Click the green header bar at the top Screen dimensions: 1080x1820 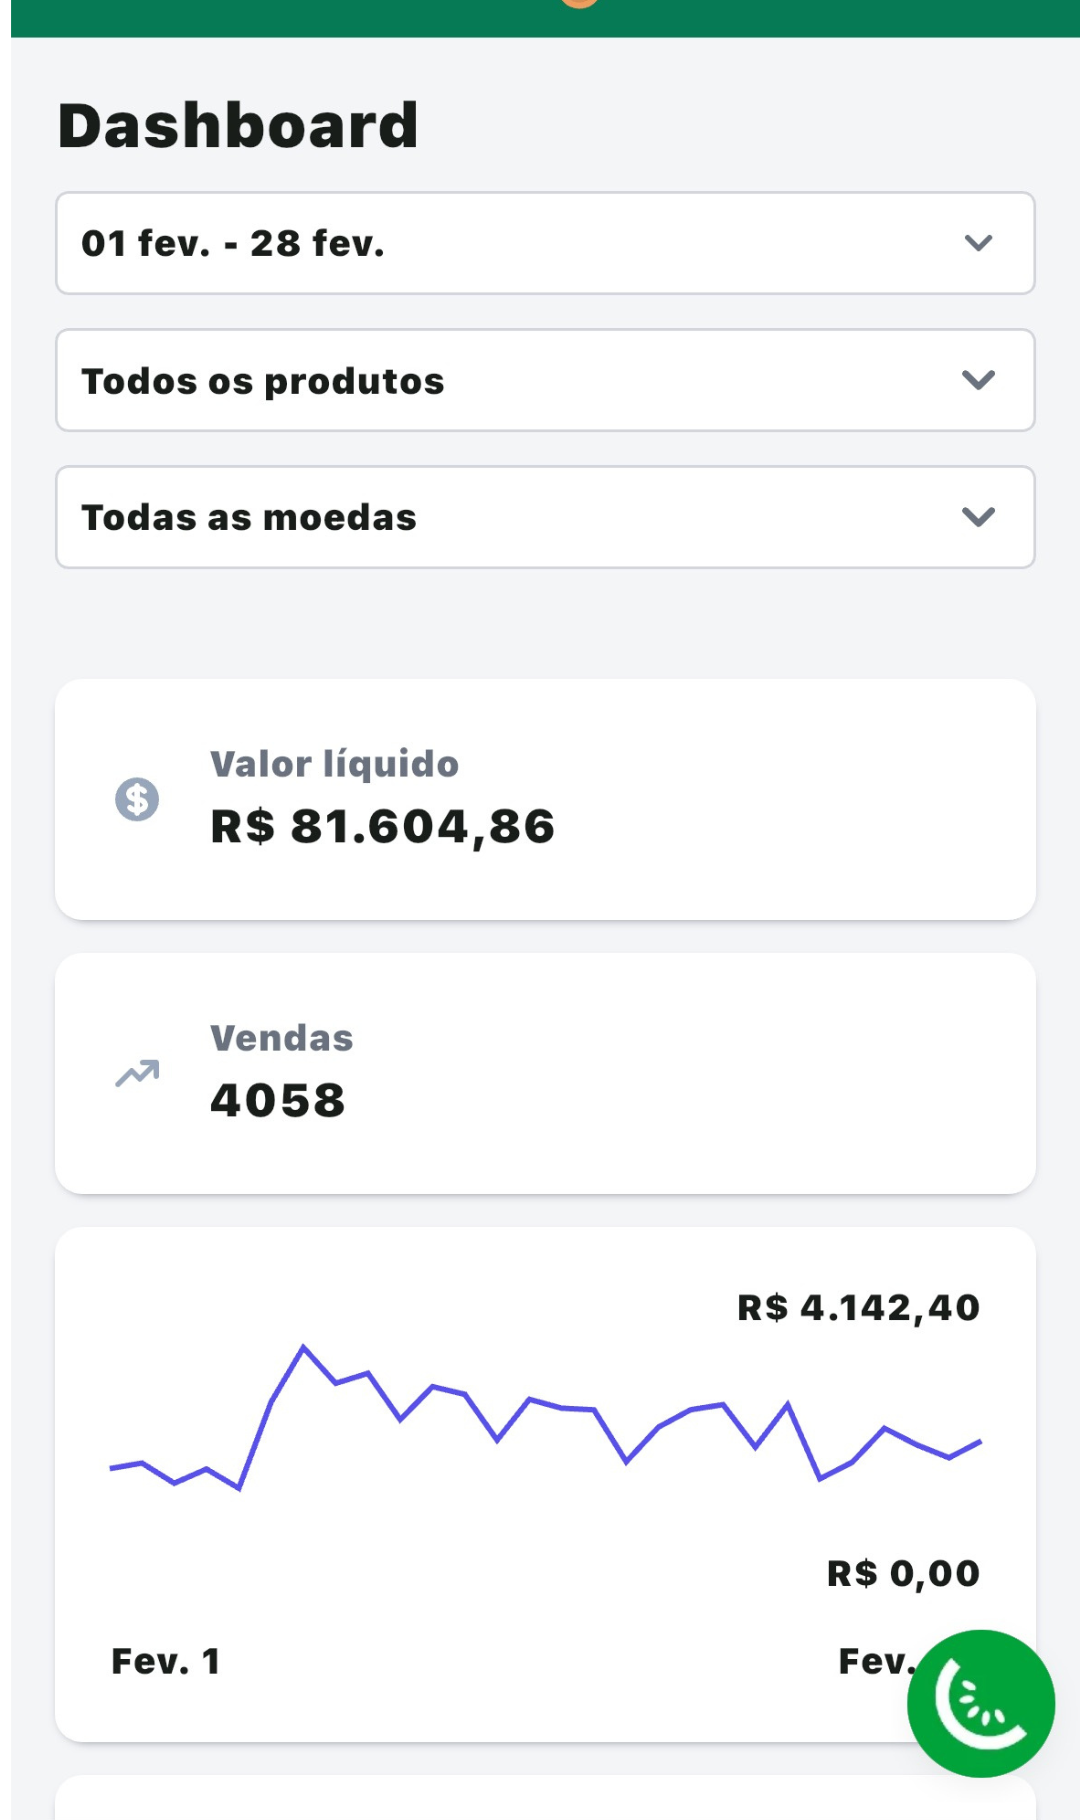coord(545,18)
